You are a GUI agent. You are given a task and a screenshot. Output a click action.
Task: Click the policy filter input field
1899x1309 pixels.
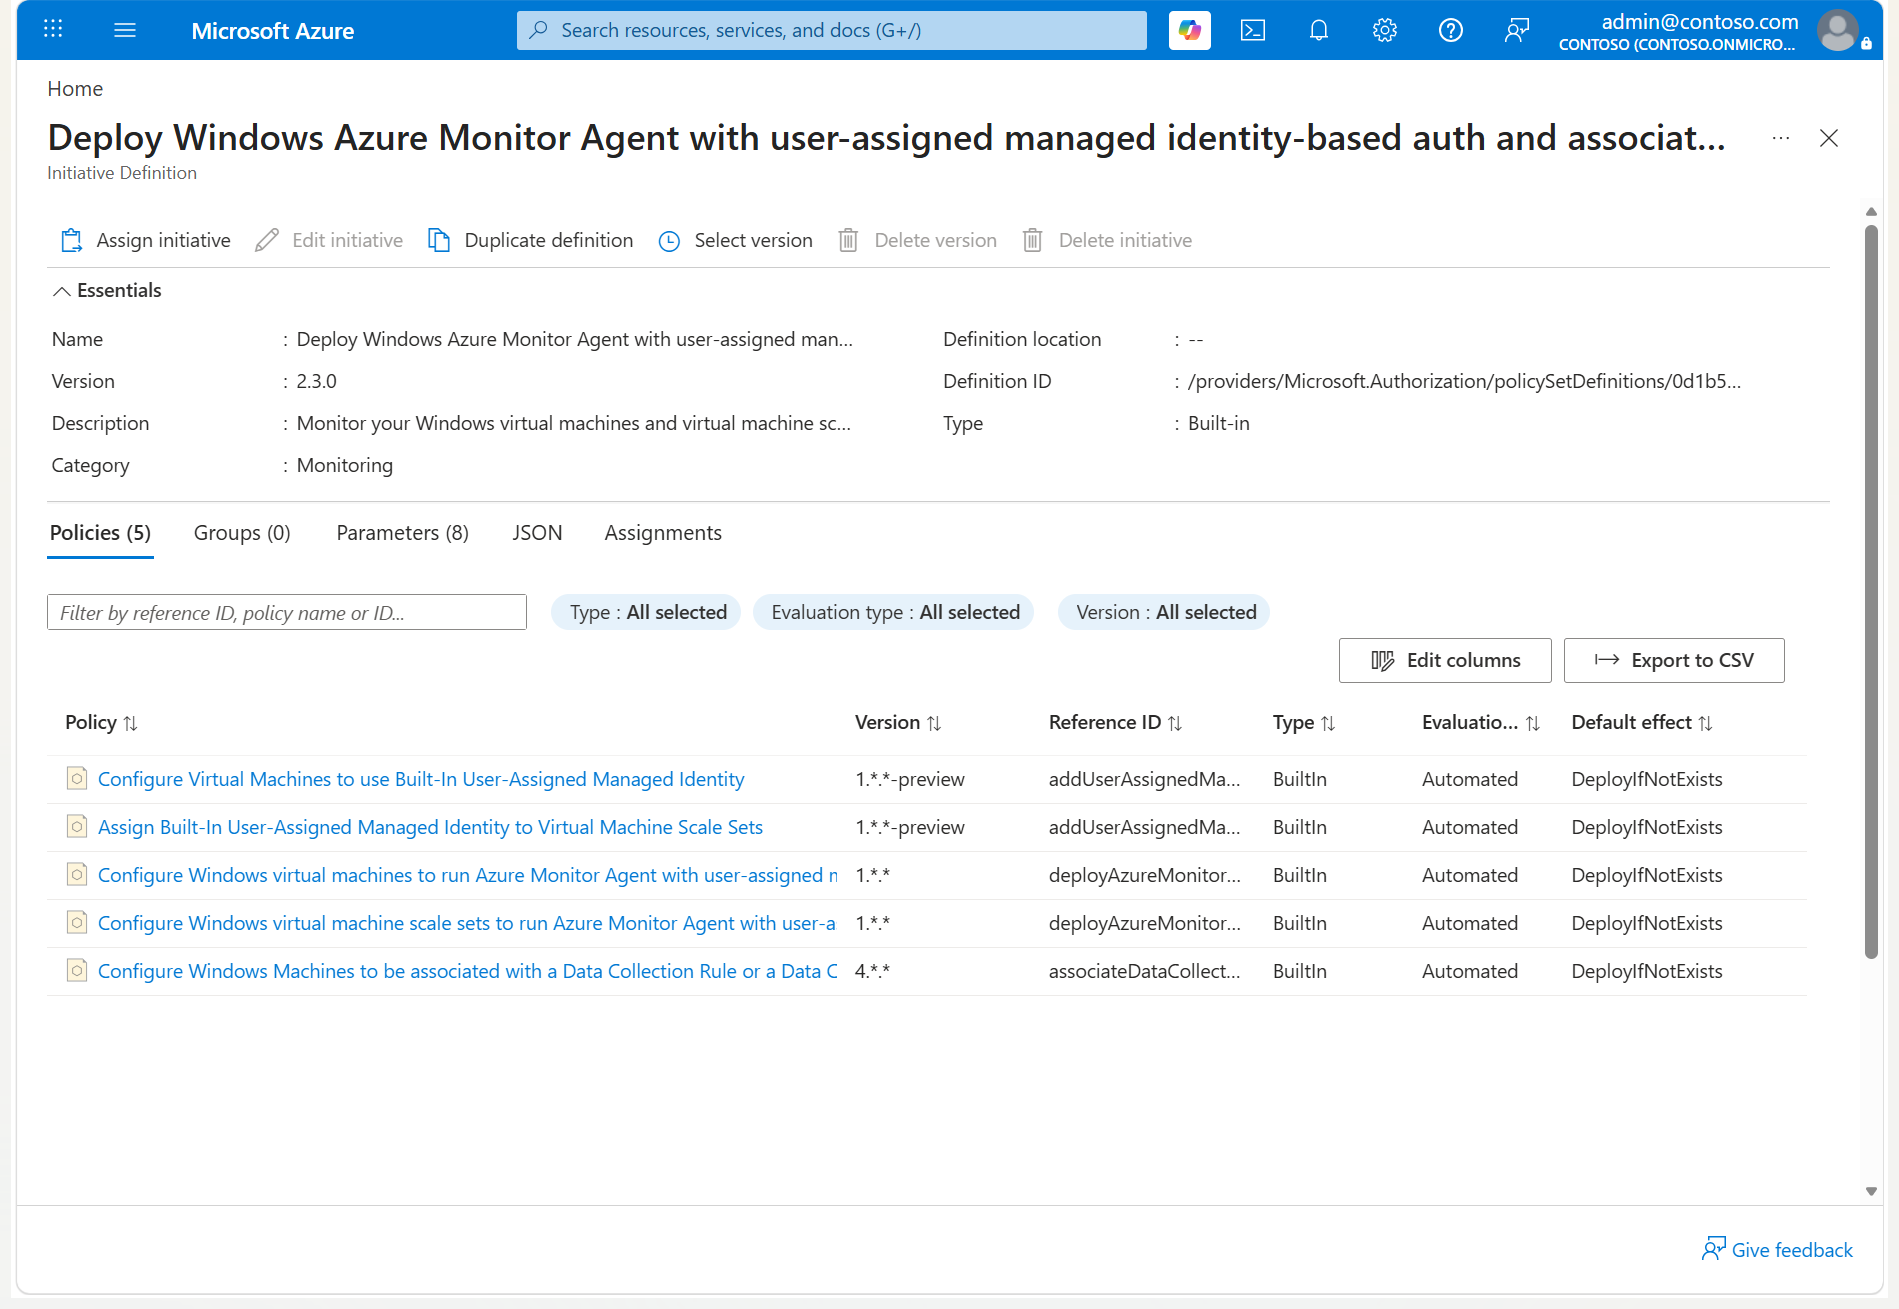(287, 612)
